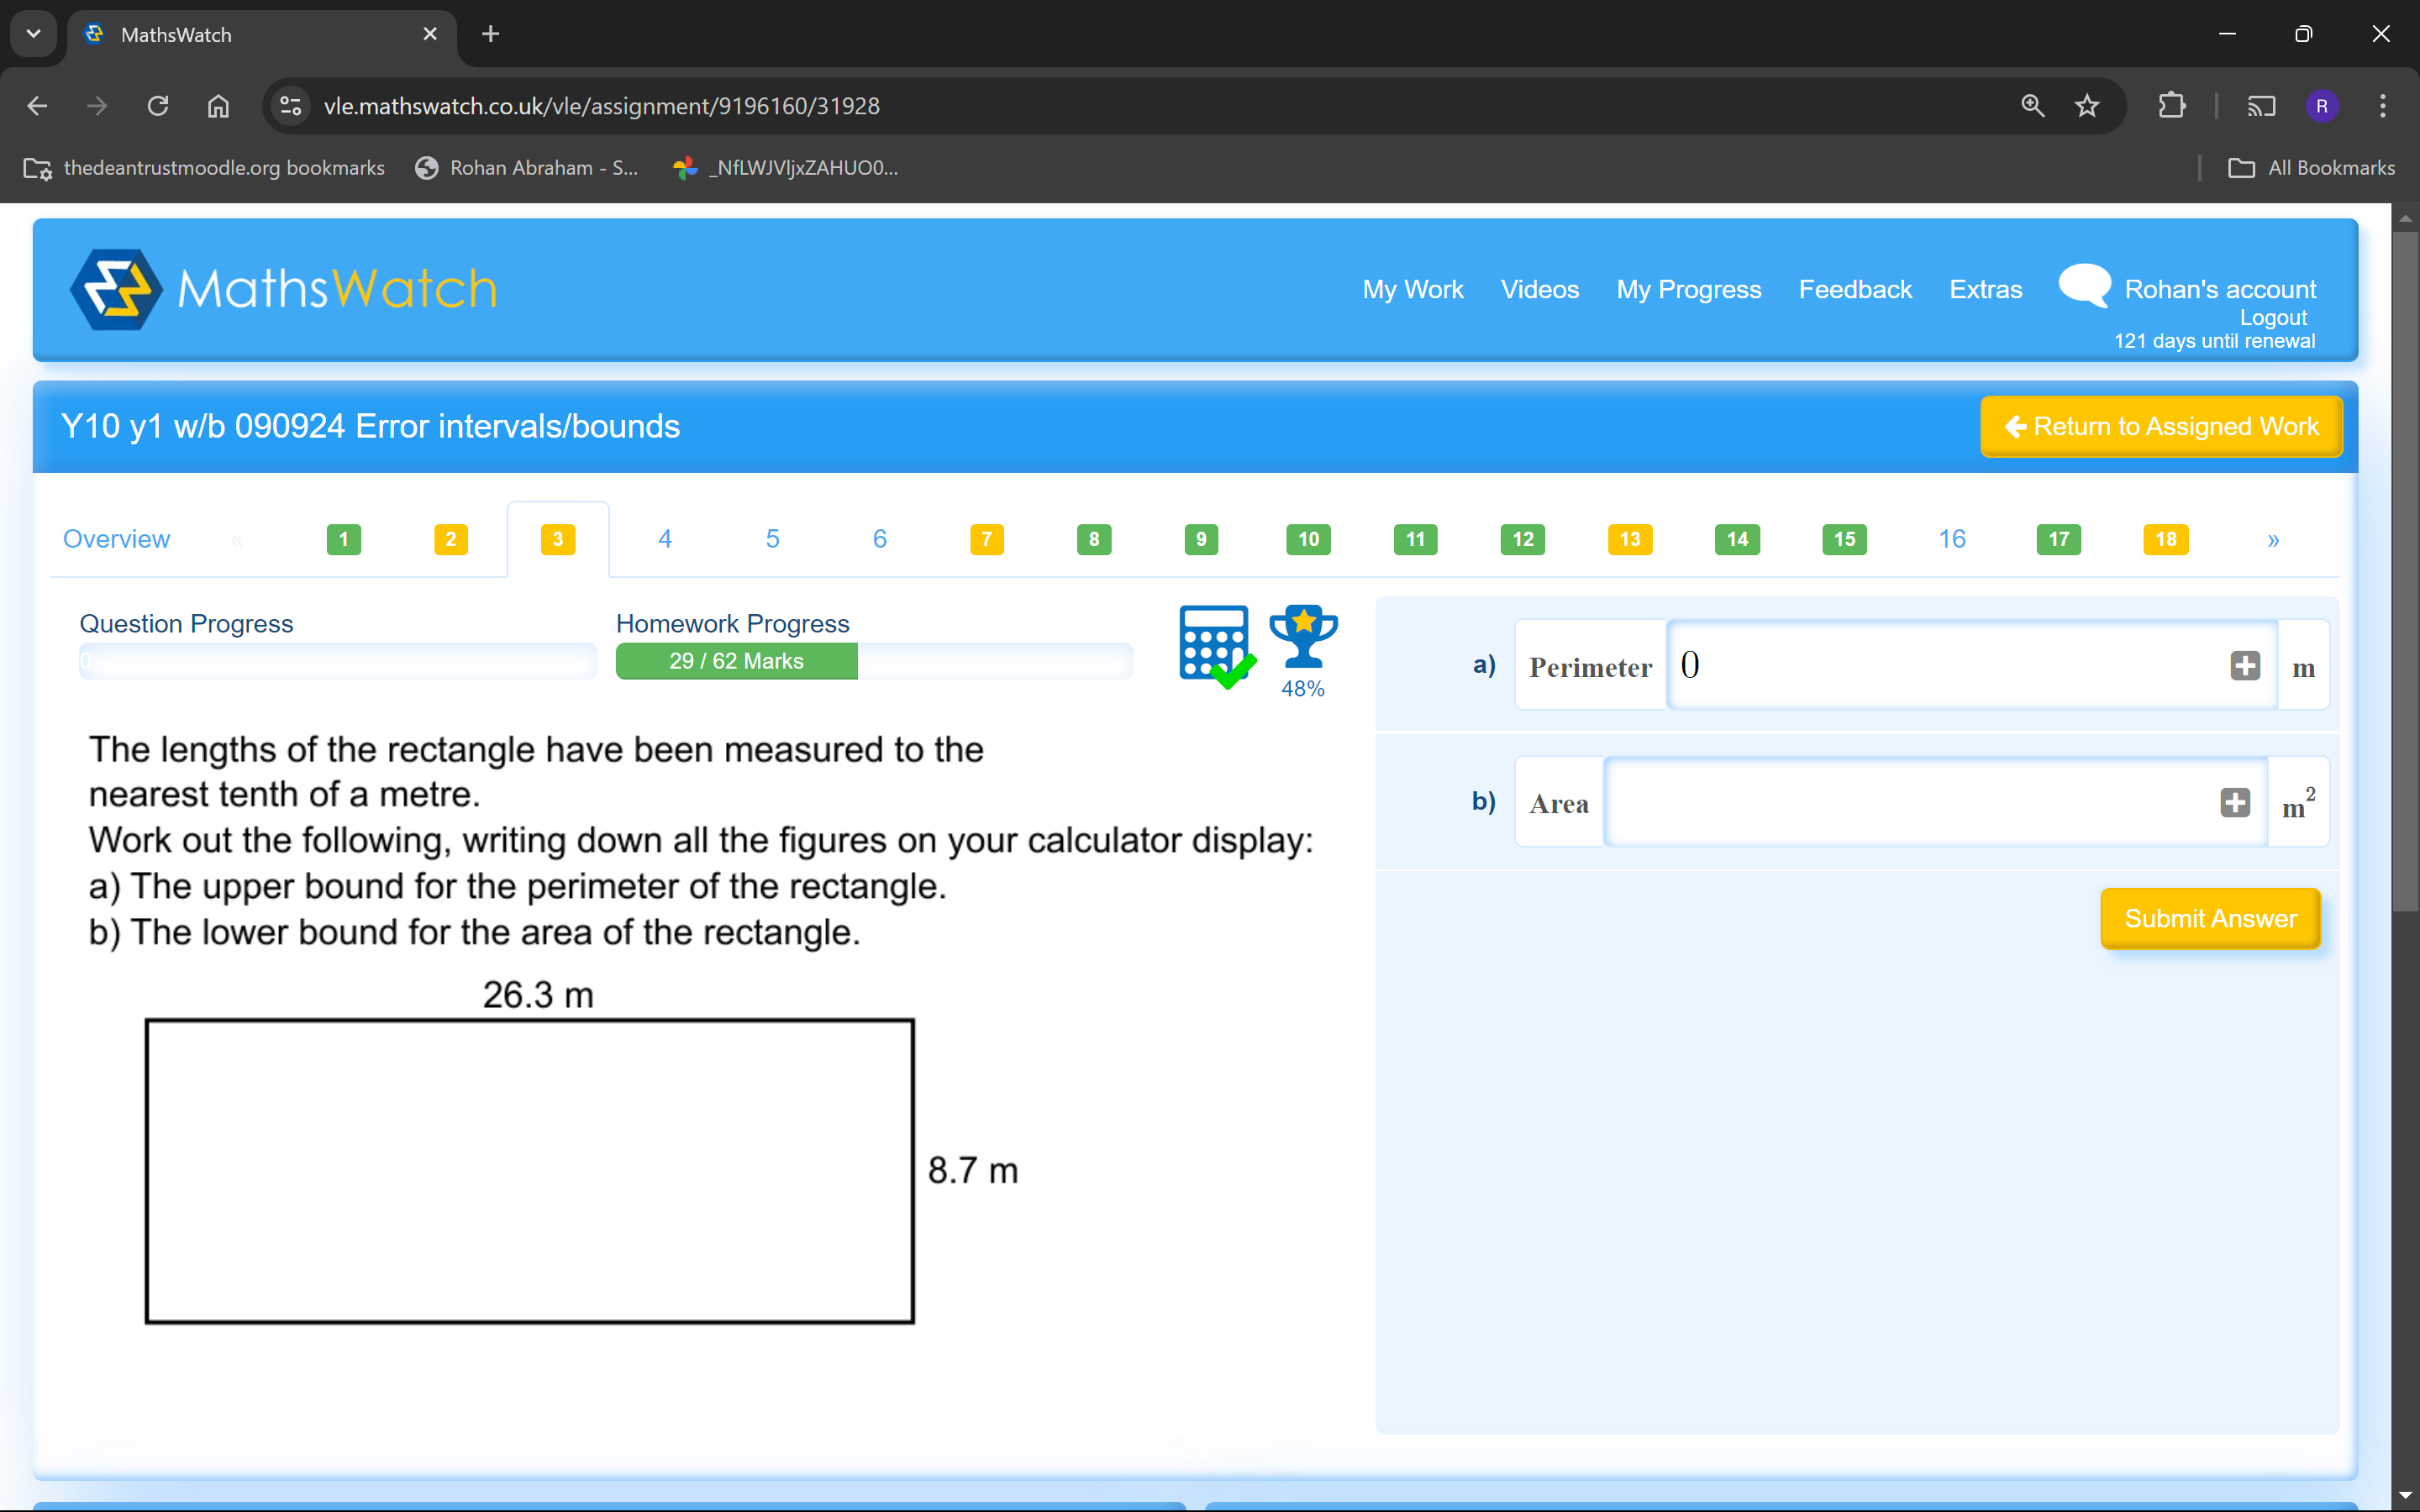The height and width of the screenshot is (1512, 2420).
Task: Go to question 9 tab
Action: (x=1201, y=540)
